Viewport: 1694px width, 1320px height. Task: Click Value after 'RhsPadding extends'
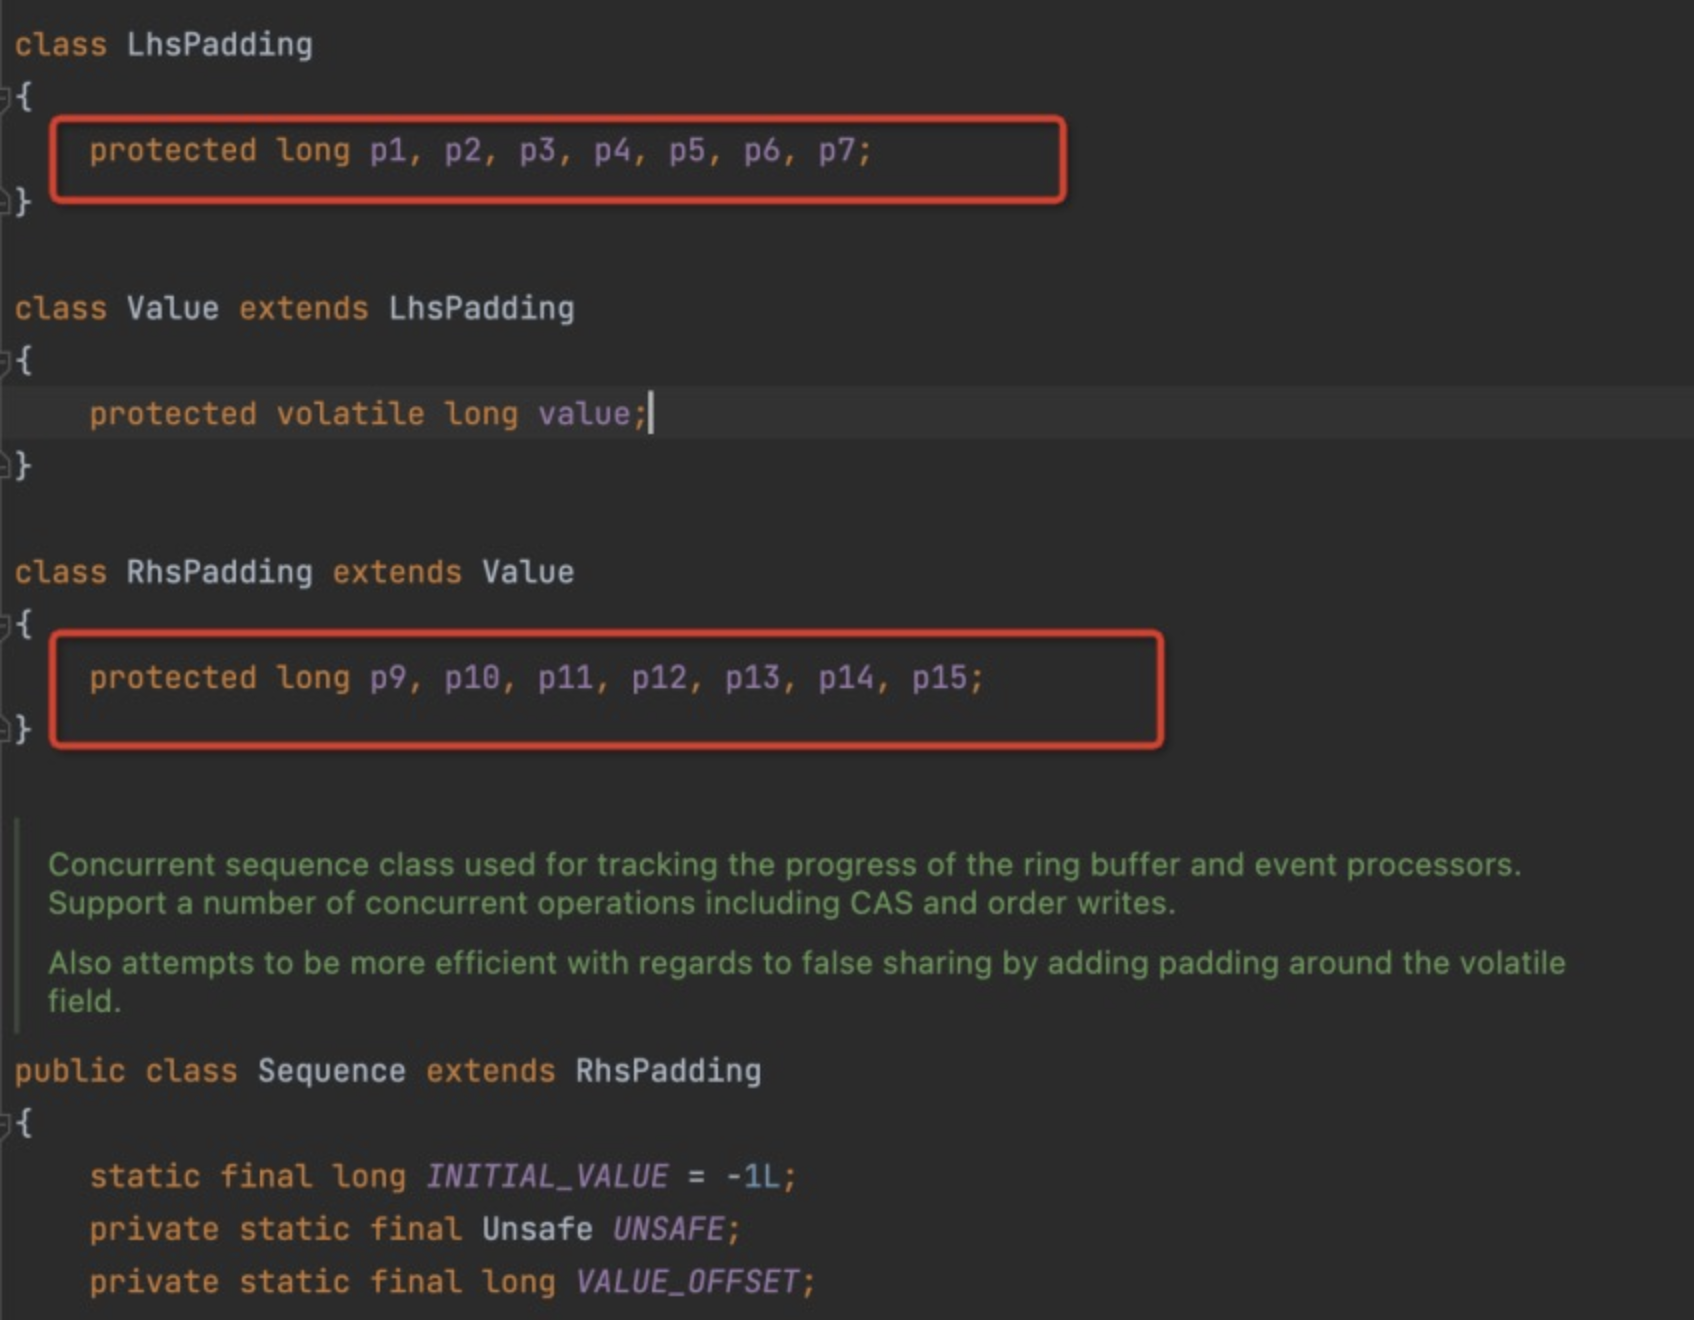(x=528, y=572)
